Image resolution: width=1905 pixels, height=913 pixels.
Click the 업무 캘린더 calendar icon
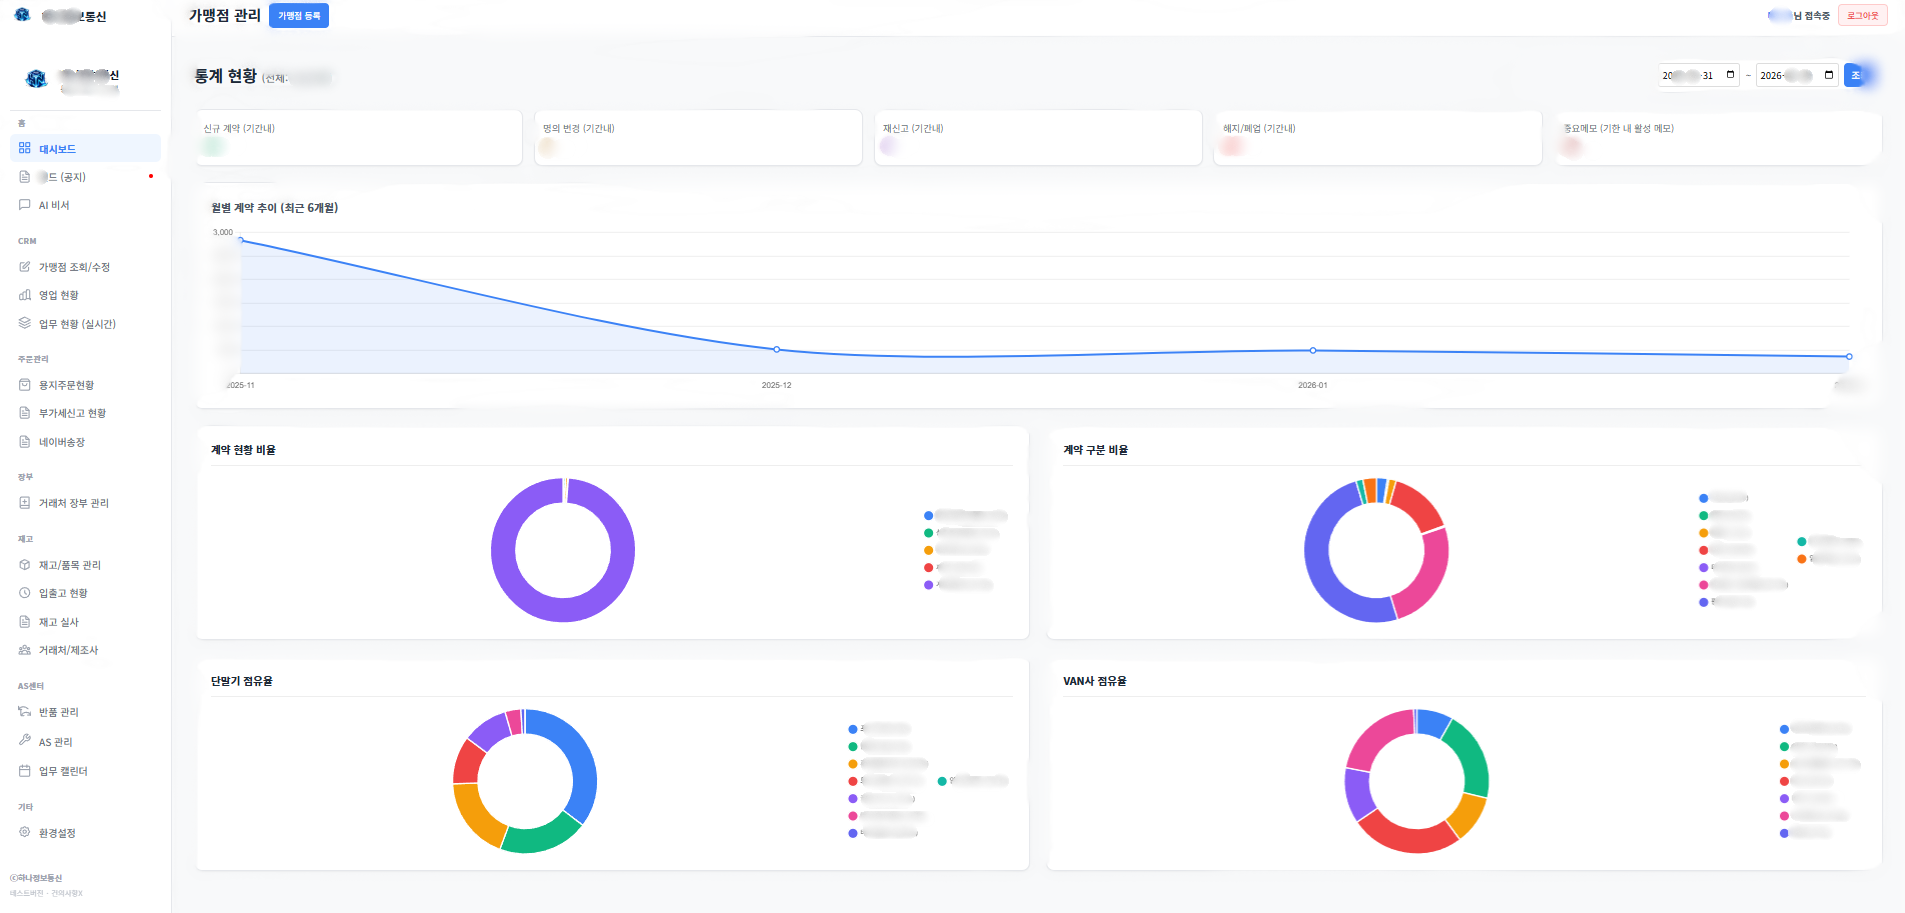[x=25, y=770]
